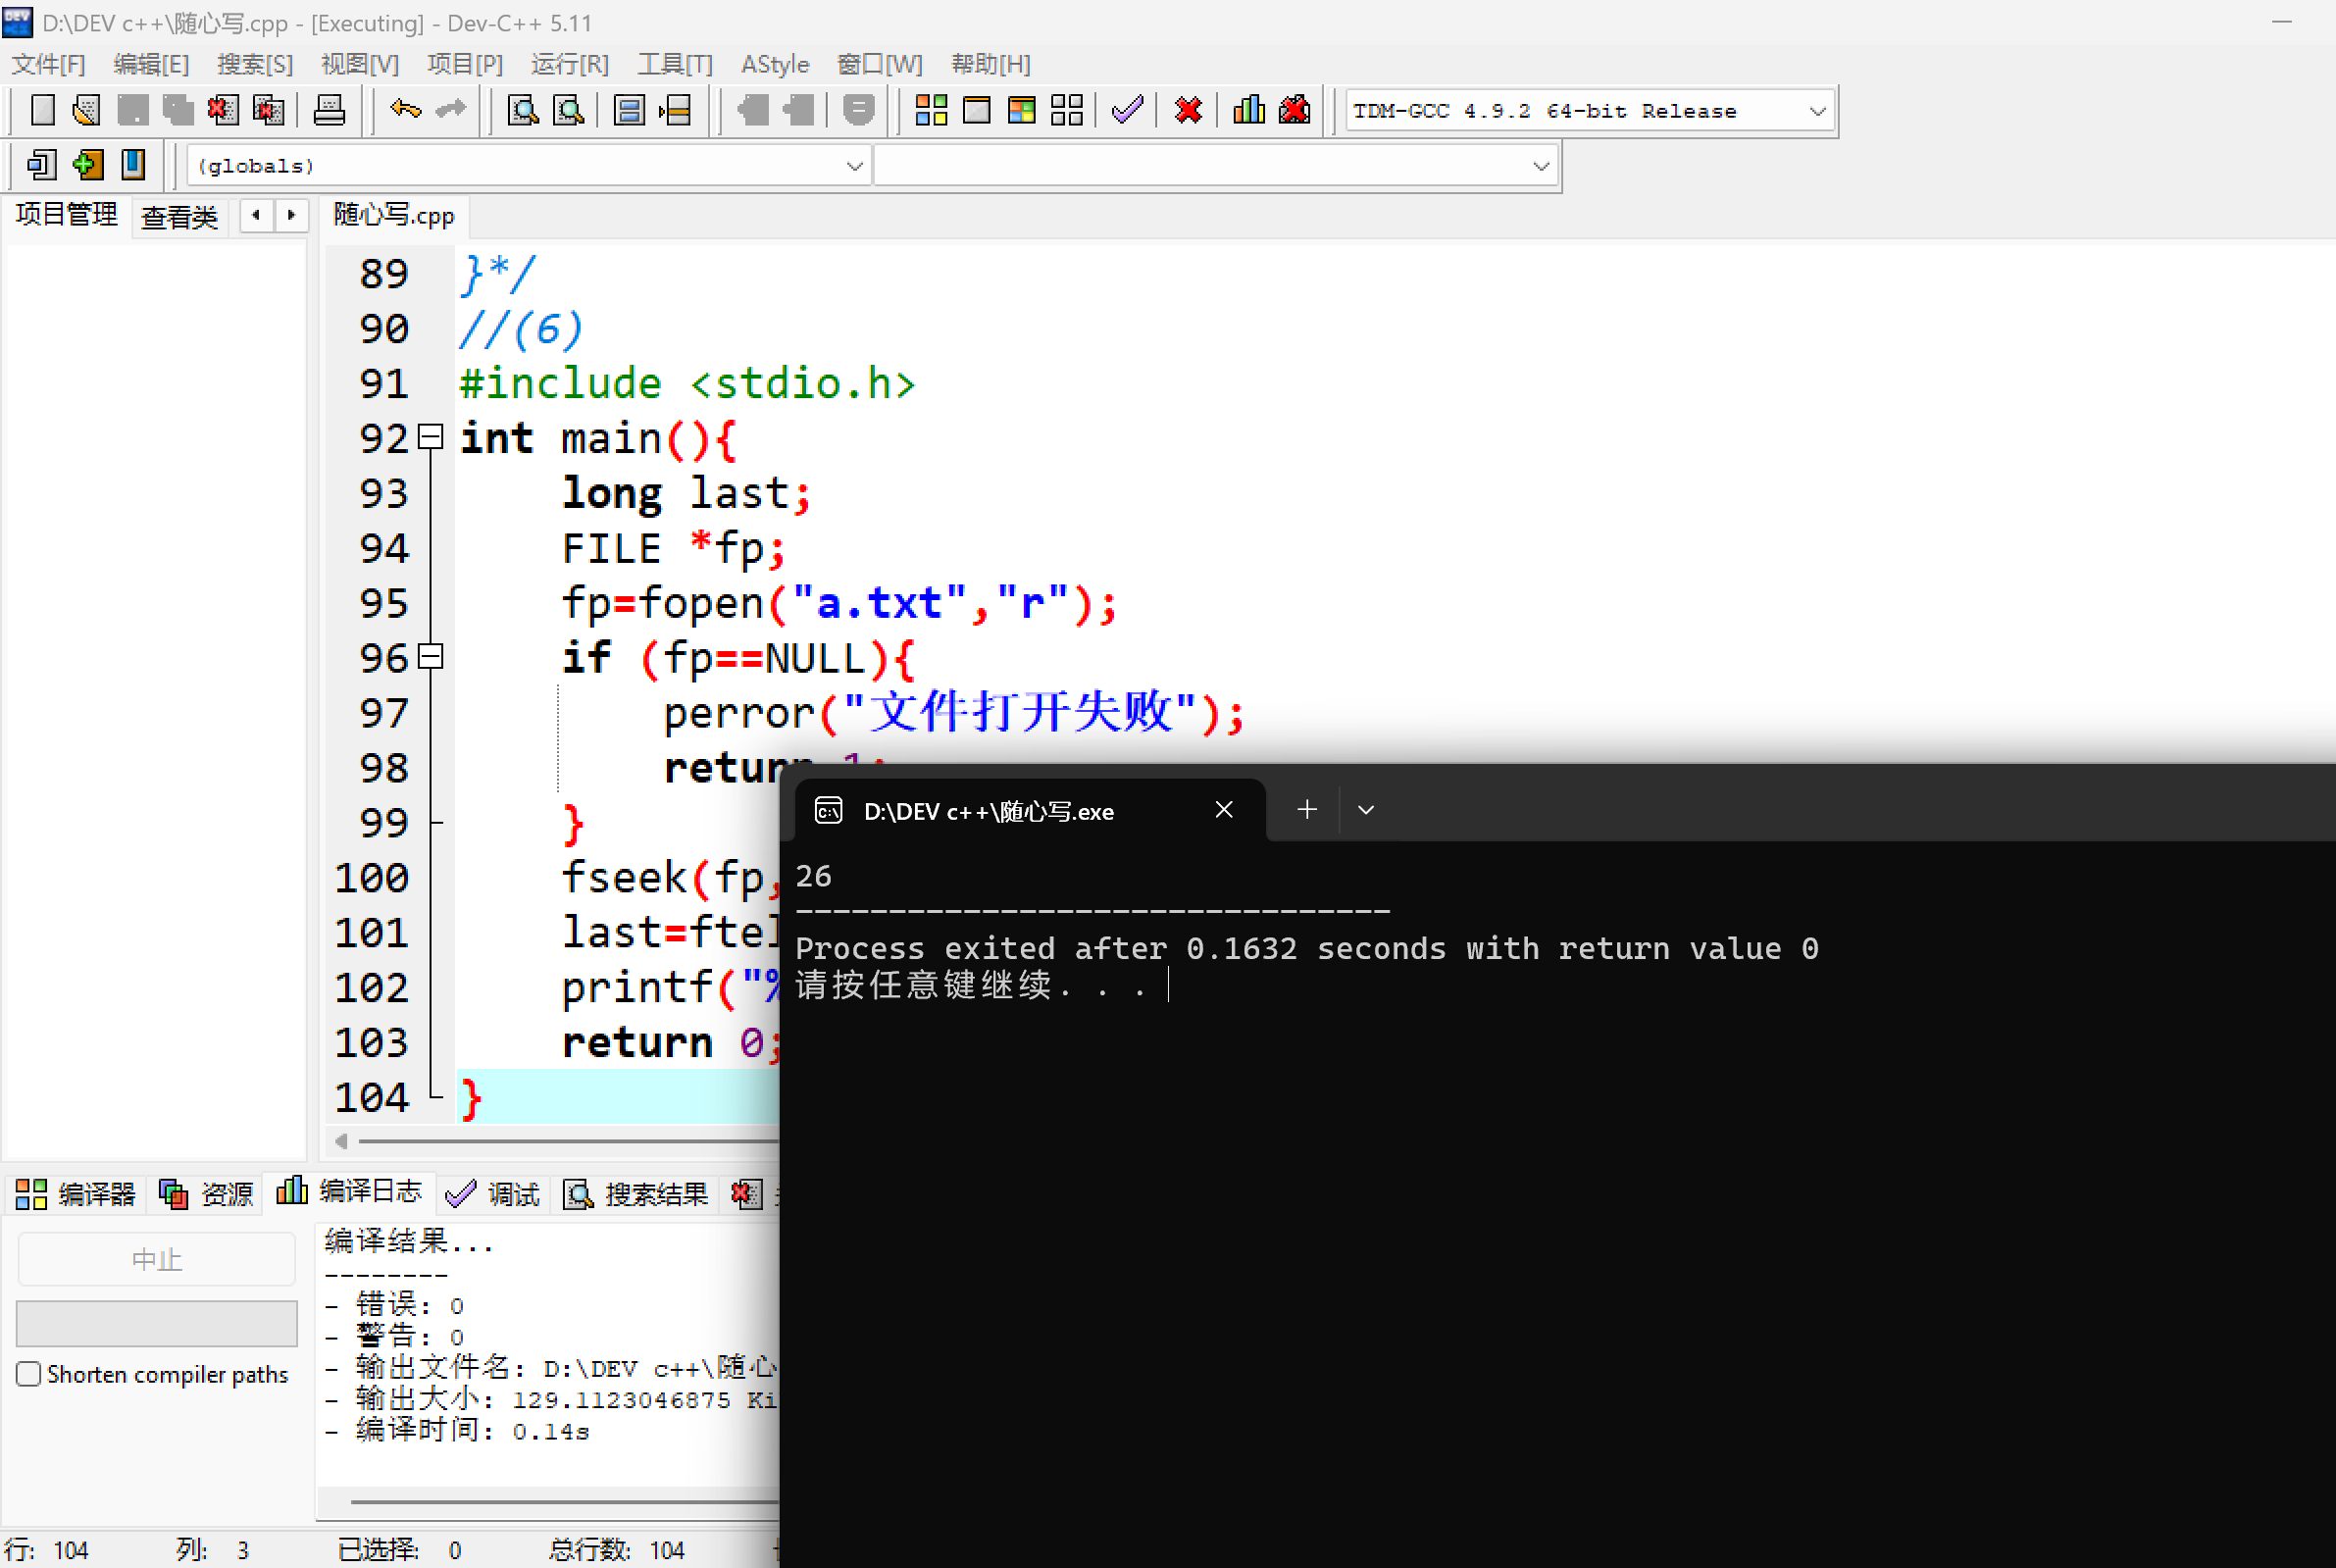Open the new tab dropdown chevron in the terminal
The image size is (2336, 1568).
pyautogui.click(x=1366, y=810)
